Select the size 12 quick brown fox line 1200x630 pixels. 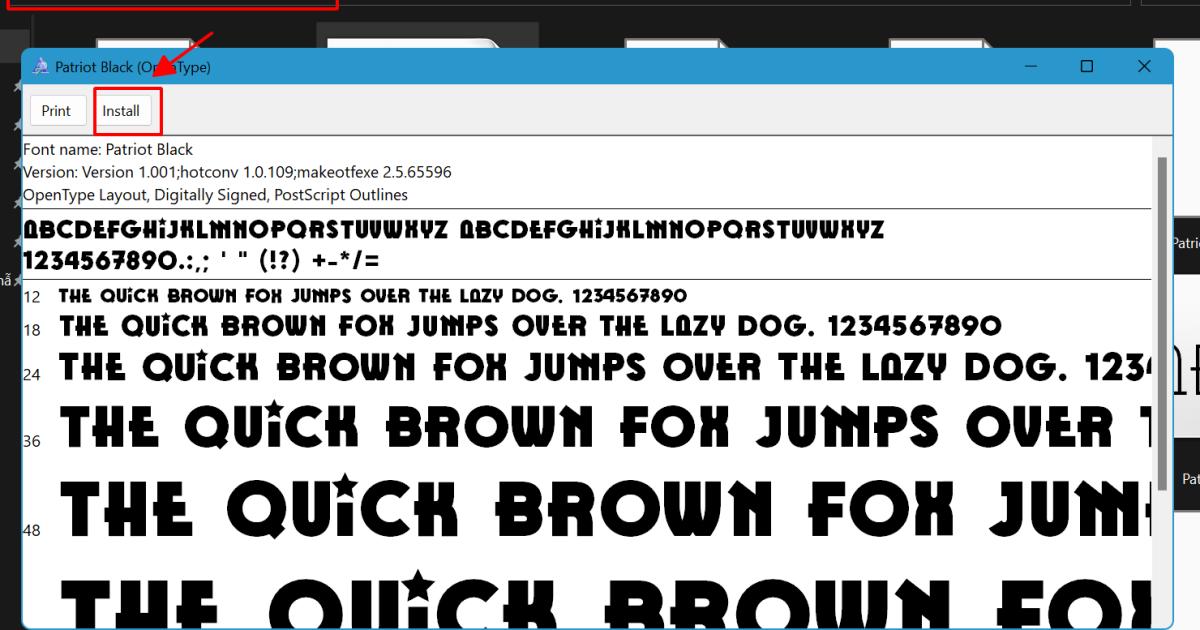click(370, 296)
